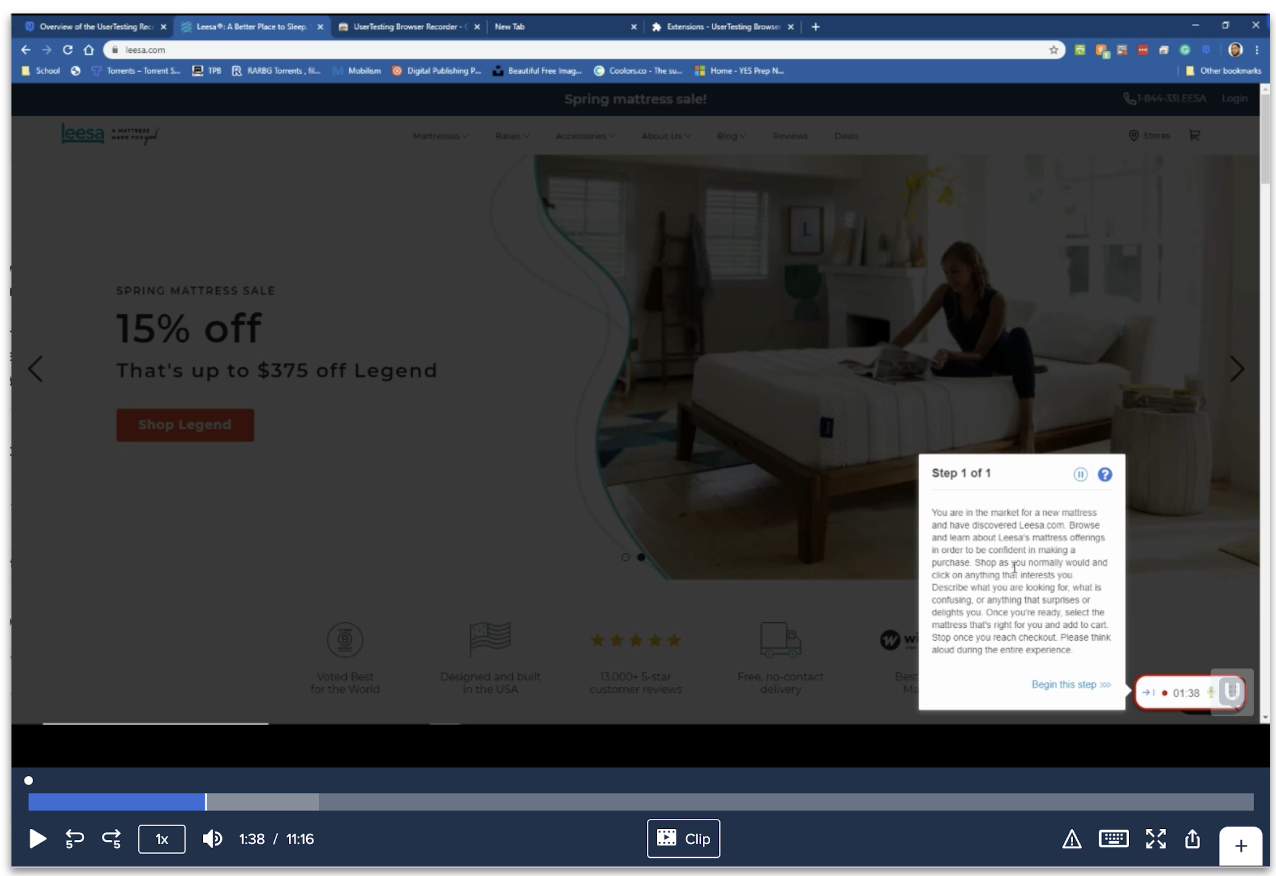
Task: Expand the Blog menu
Action: click(x=730, y=136)
